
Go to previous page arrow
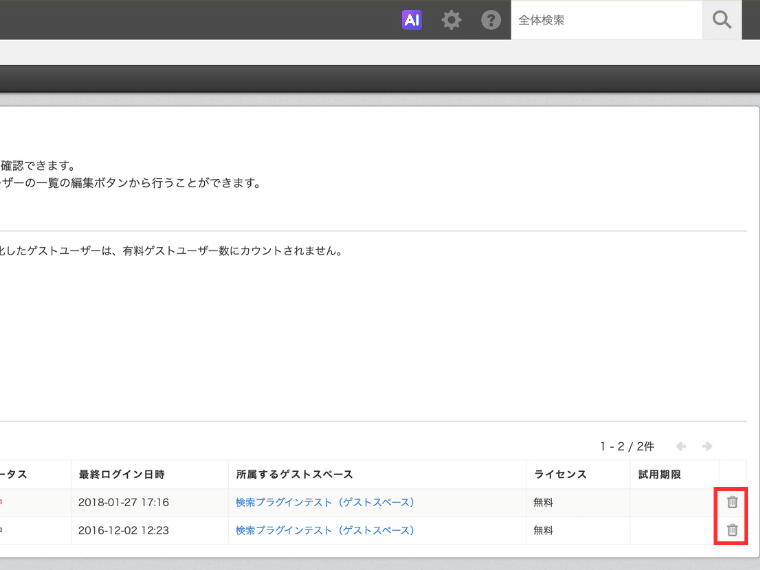click(x=681, y=446)
